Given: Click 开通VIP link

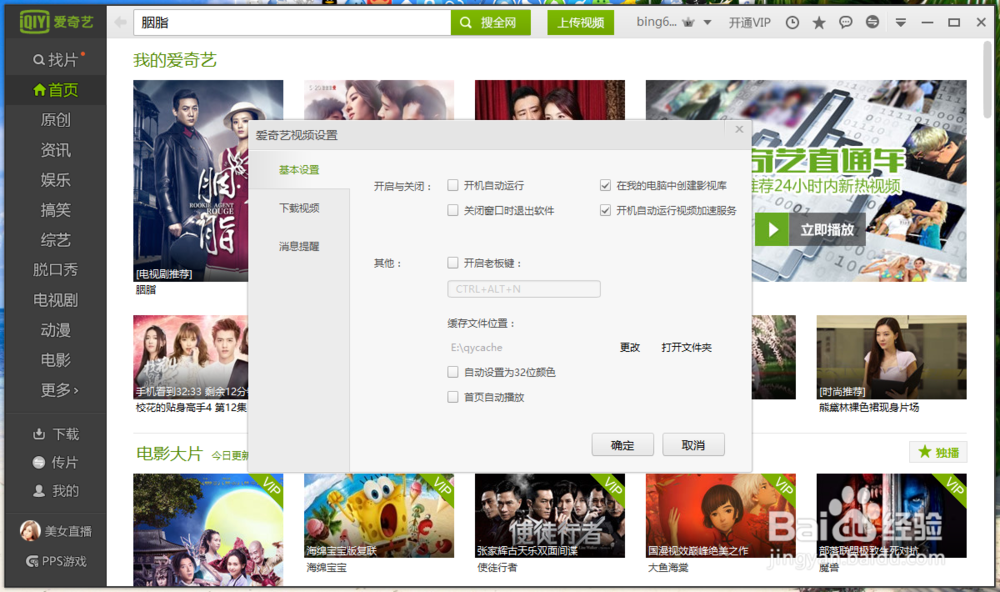Looking at the screenshot, I should pyautogui.click(x=749, y=23).
